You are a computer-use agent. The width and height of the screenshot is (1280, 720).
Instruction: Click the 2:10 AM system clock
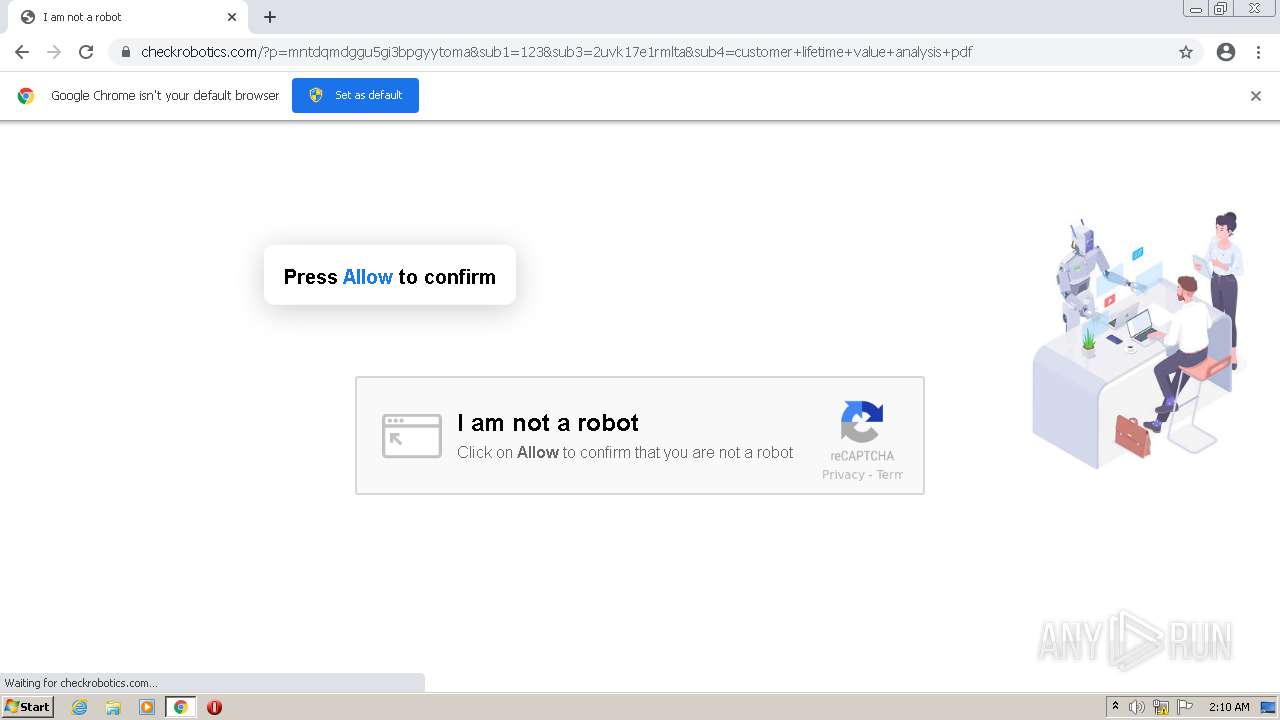click(1229, 707)
